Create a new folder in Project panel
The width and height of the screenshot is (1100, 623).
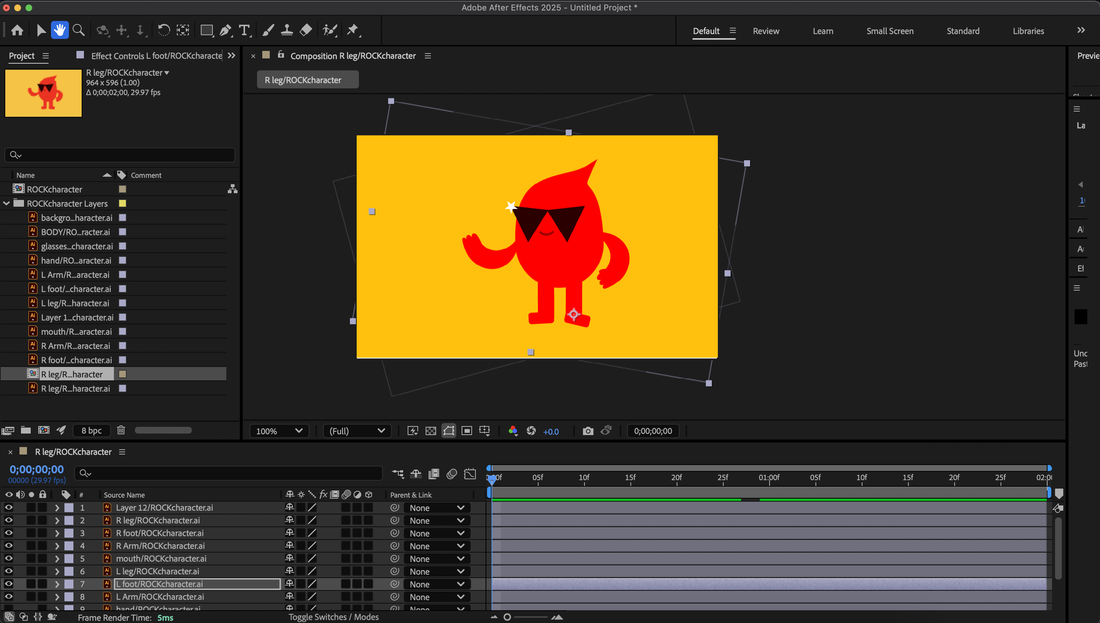pyautogui.click(x=26, y=430)
